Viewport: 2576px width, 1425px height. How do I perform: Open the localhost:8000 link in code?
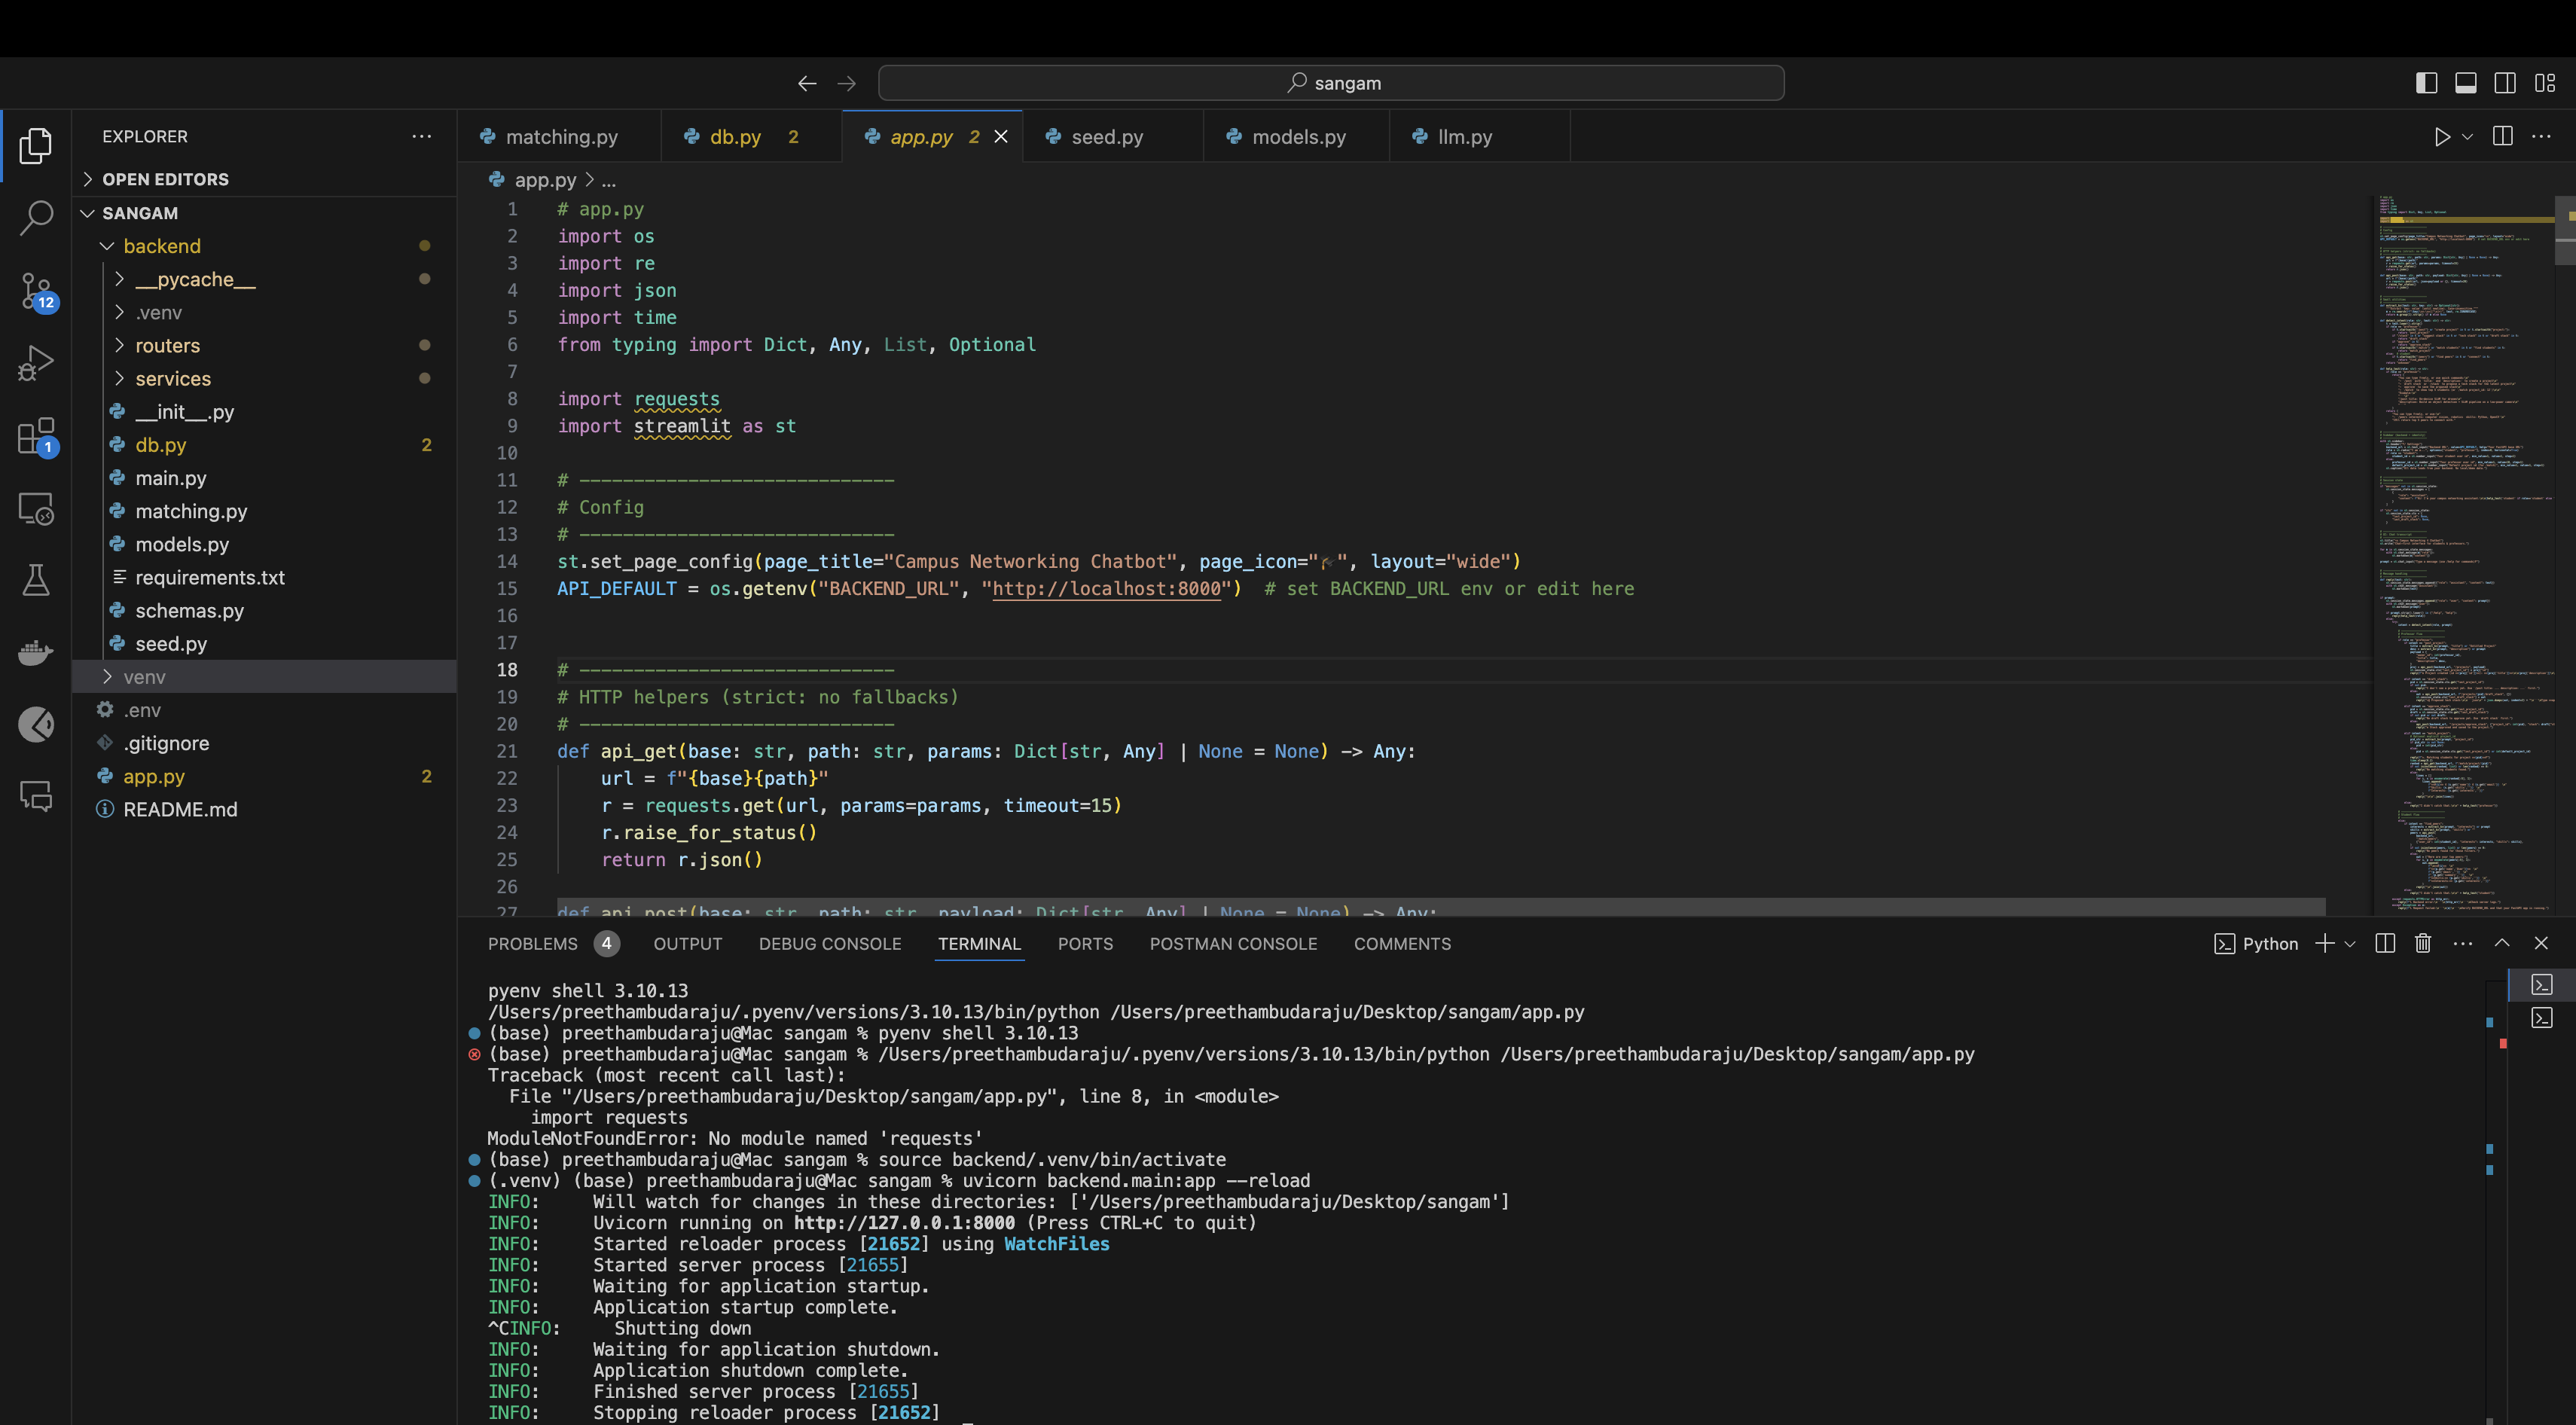pyautogui.click(x=1106, y=589)
